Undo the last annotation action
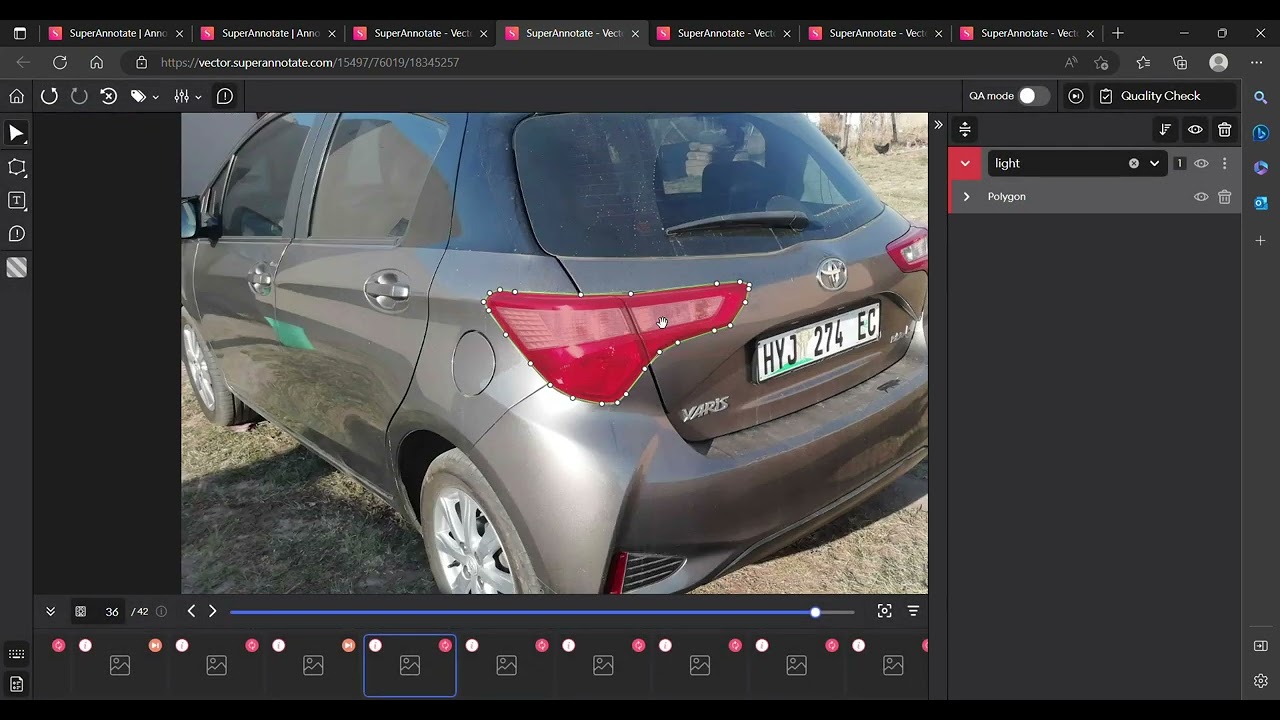 pyautogui.click(x=49, y=96)
